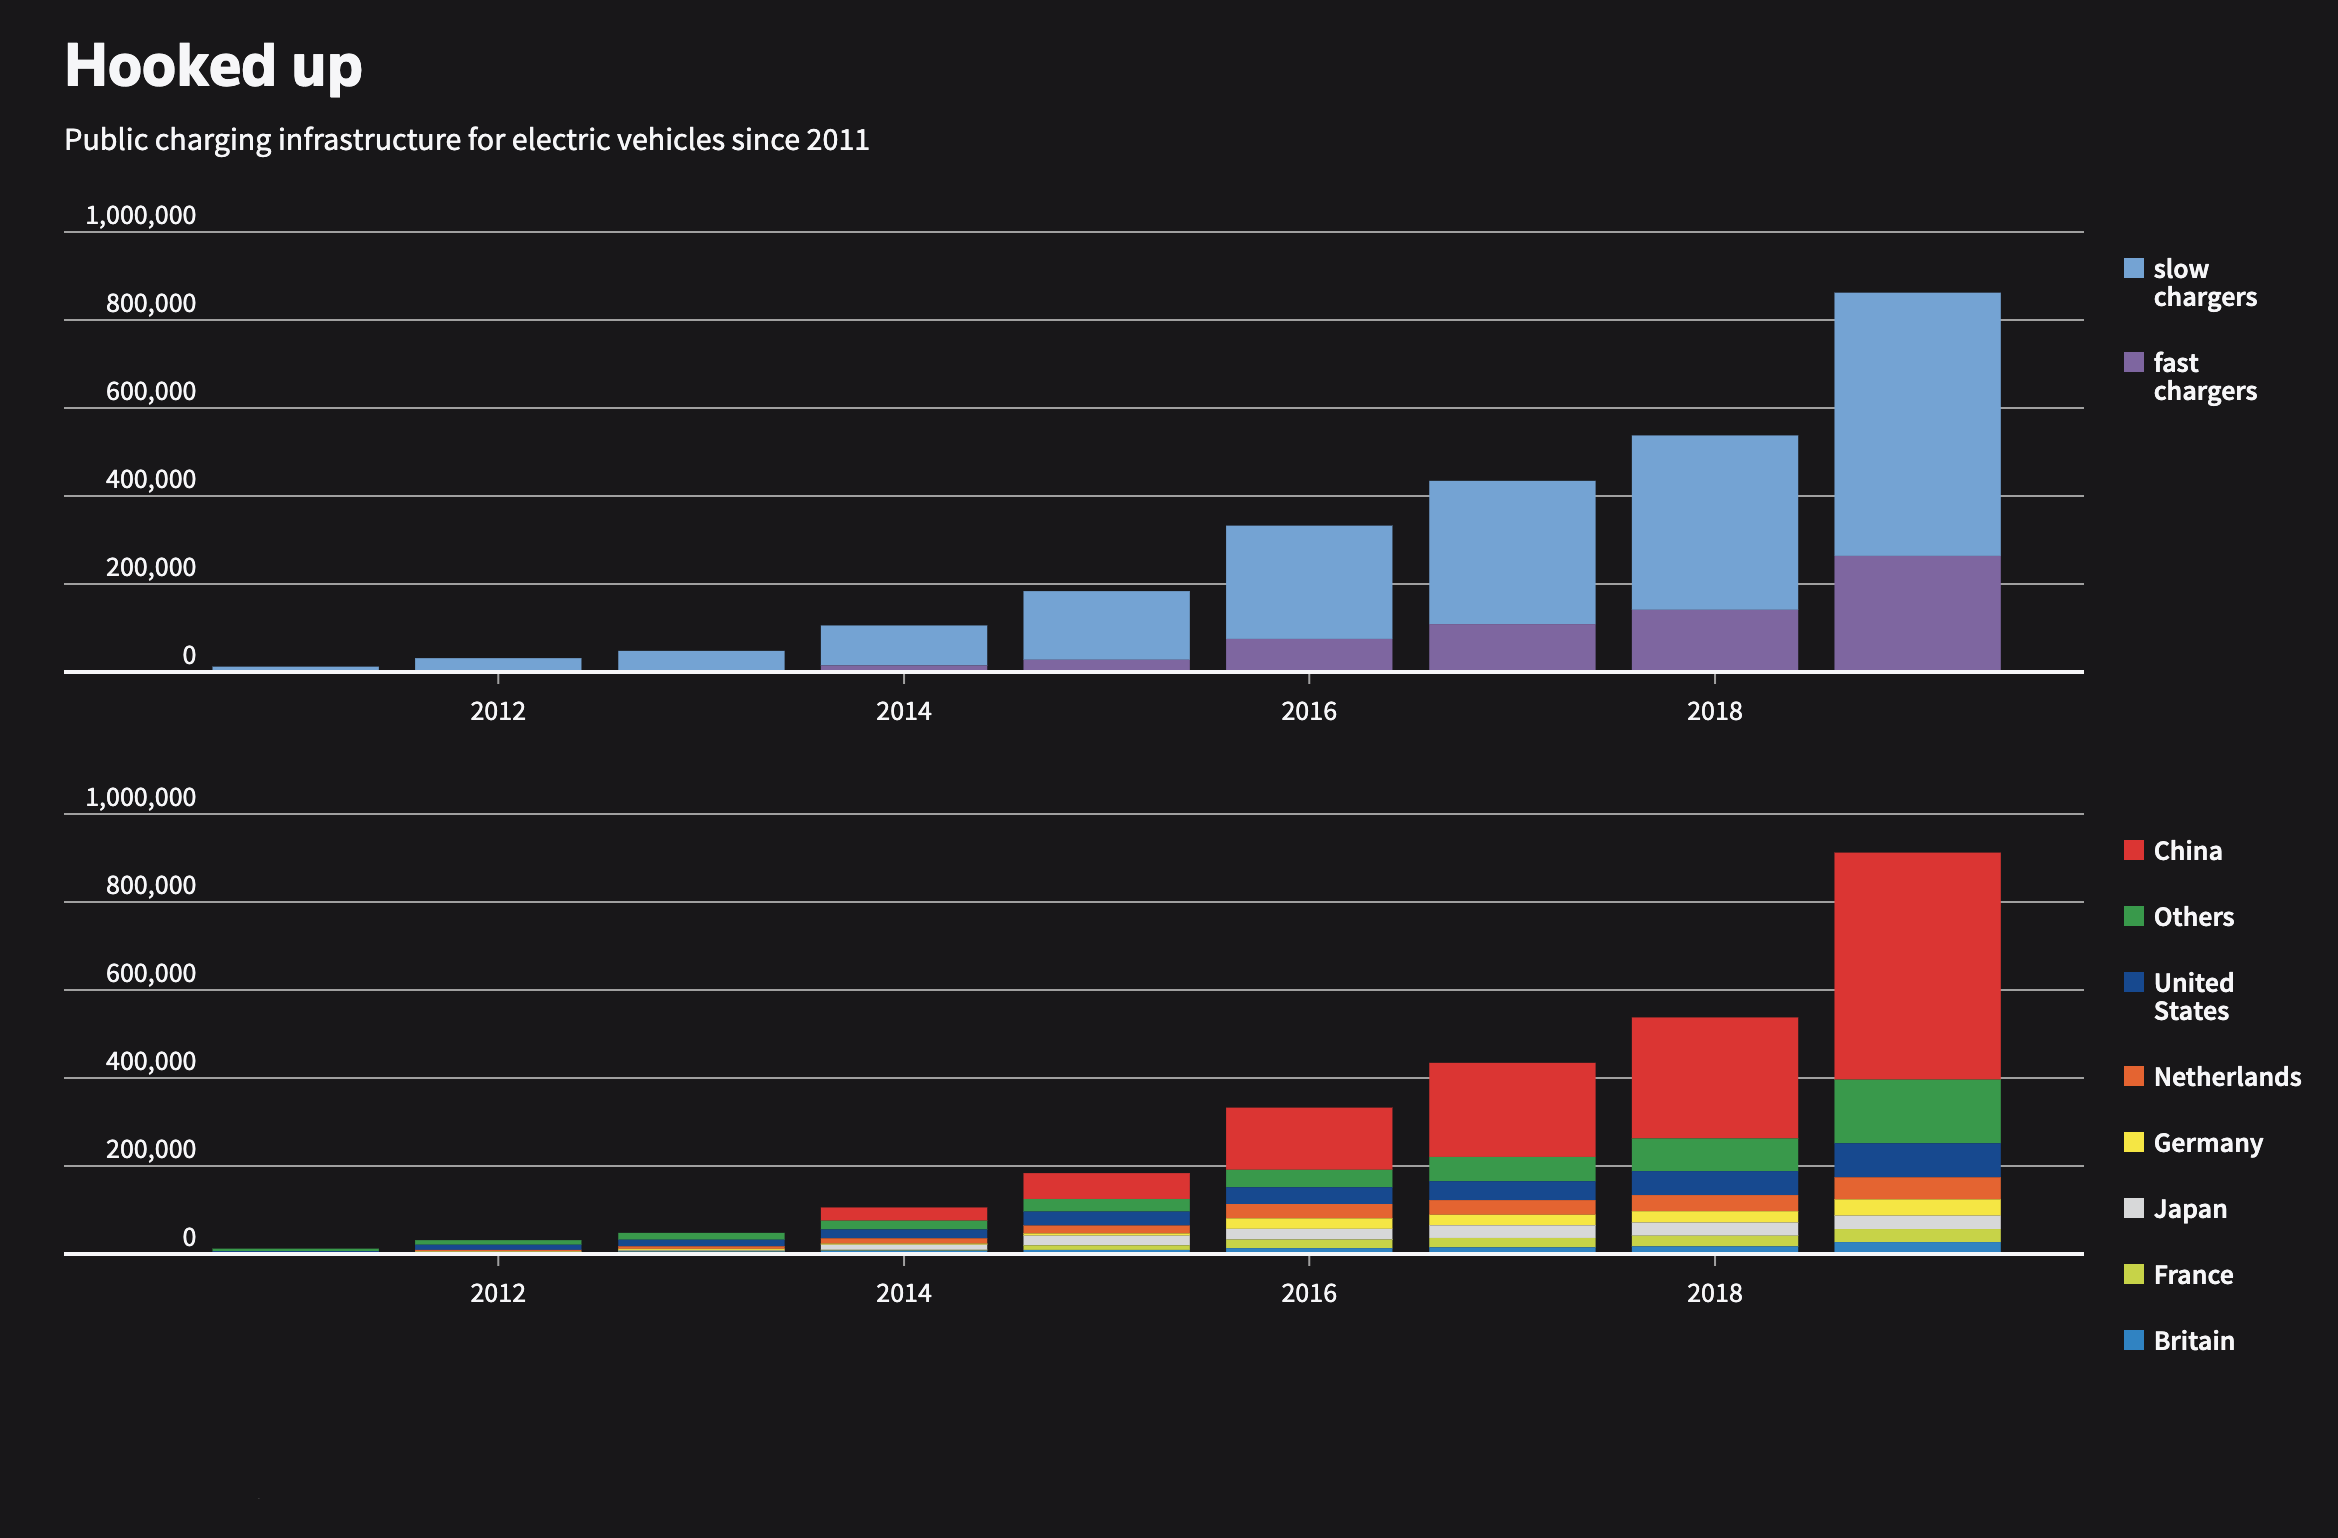Click the fast chargers legend swatch
Image resolution: width=2338 pixels, height=1538 pixels.
(x=2133, y=362)
